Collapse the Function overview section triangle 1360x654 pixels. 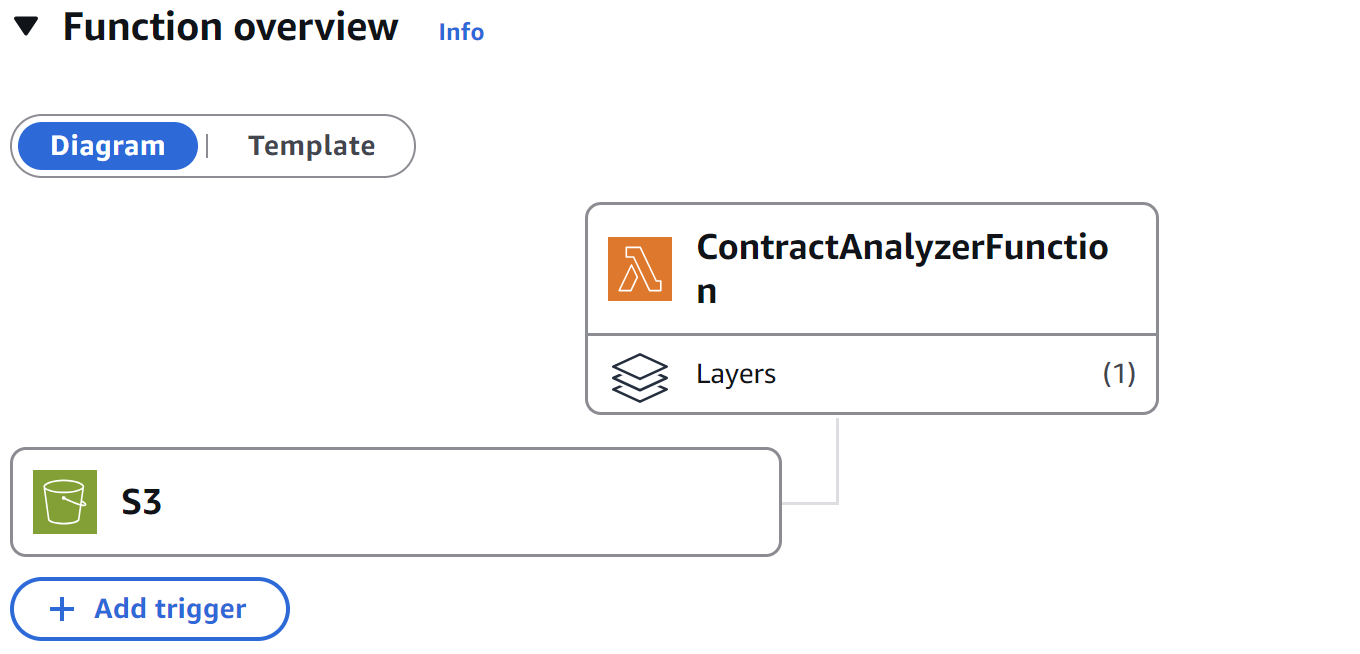click(27, 28)
